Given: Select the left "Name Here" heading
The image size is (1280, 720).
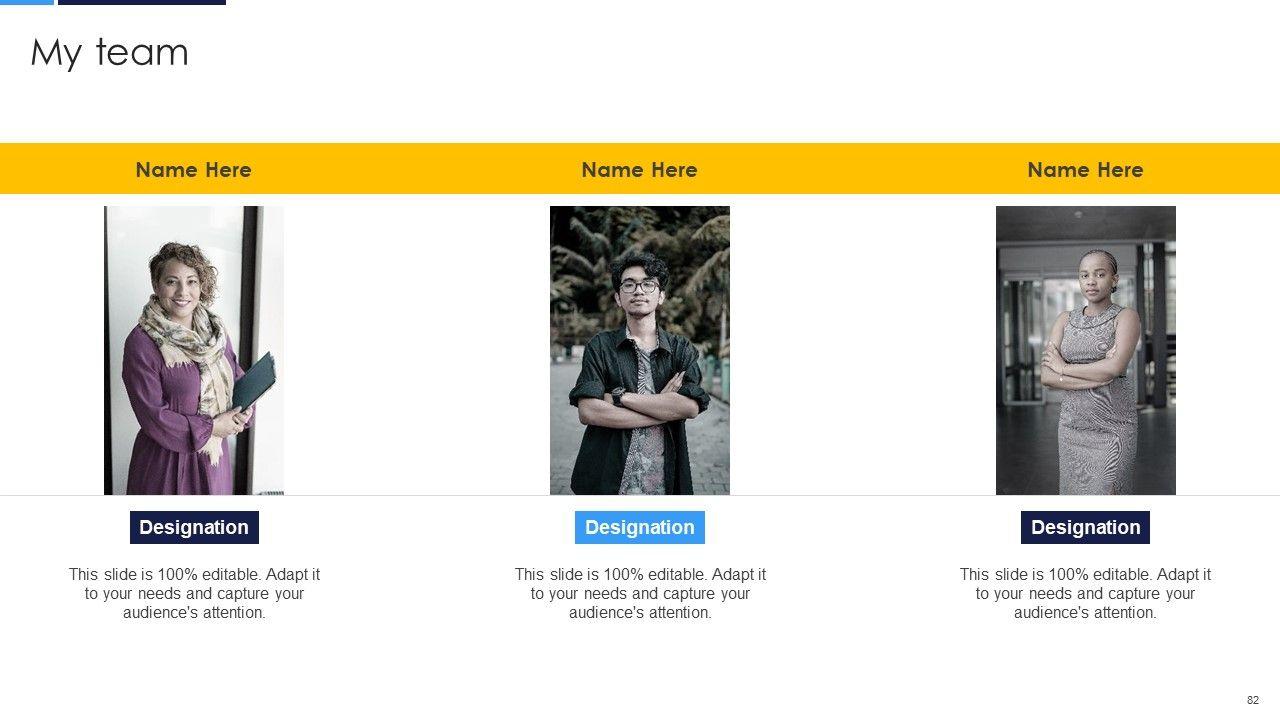Looking at the screenshot, I should [193, 170].
